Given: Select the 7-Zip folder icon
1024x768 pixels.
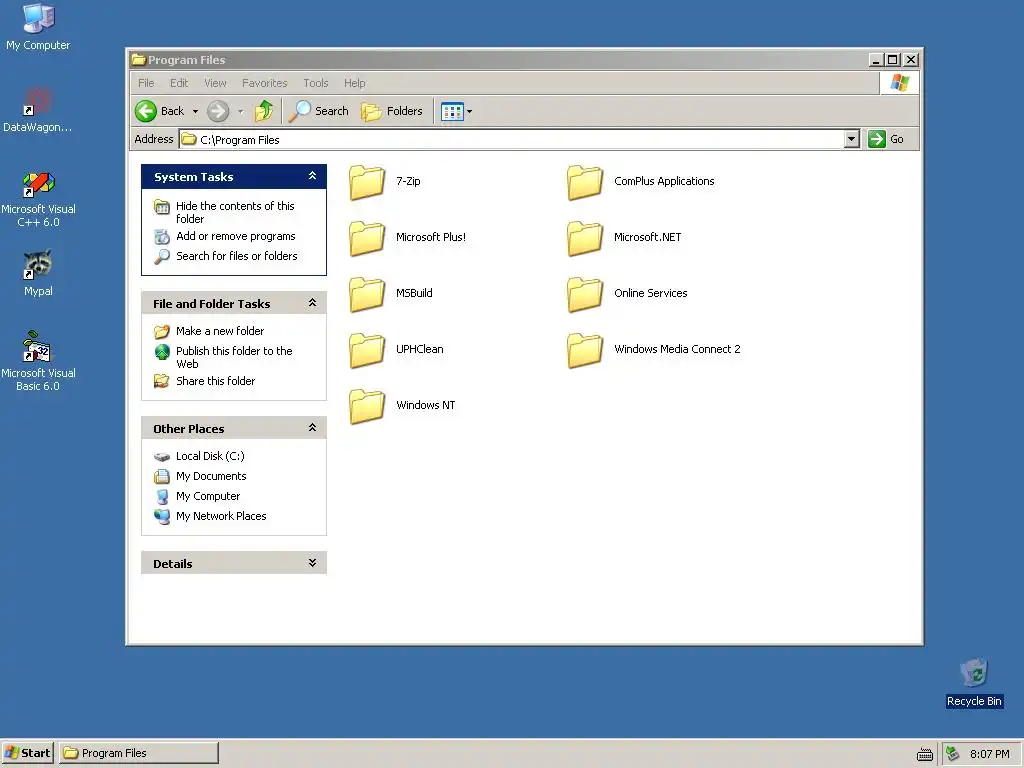Looking at the screenshot, I should (x=367, y=182).
